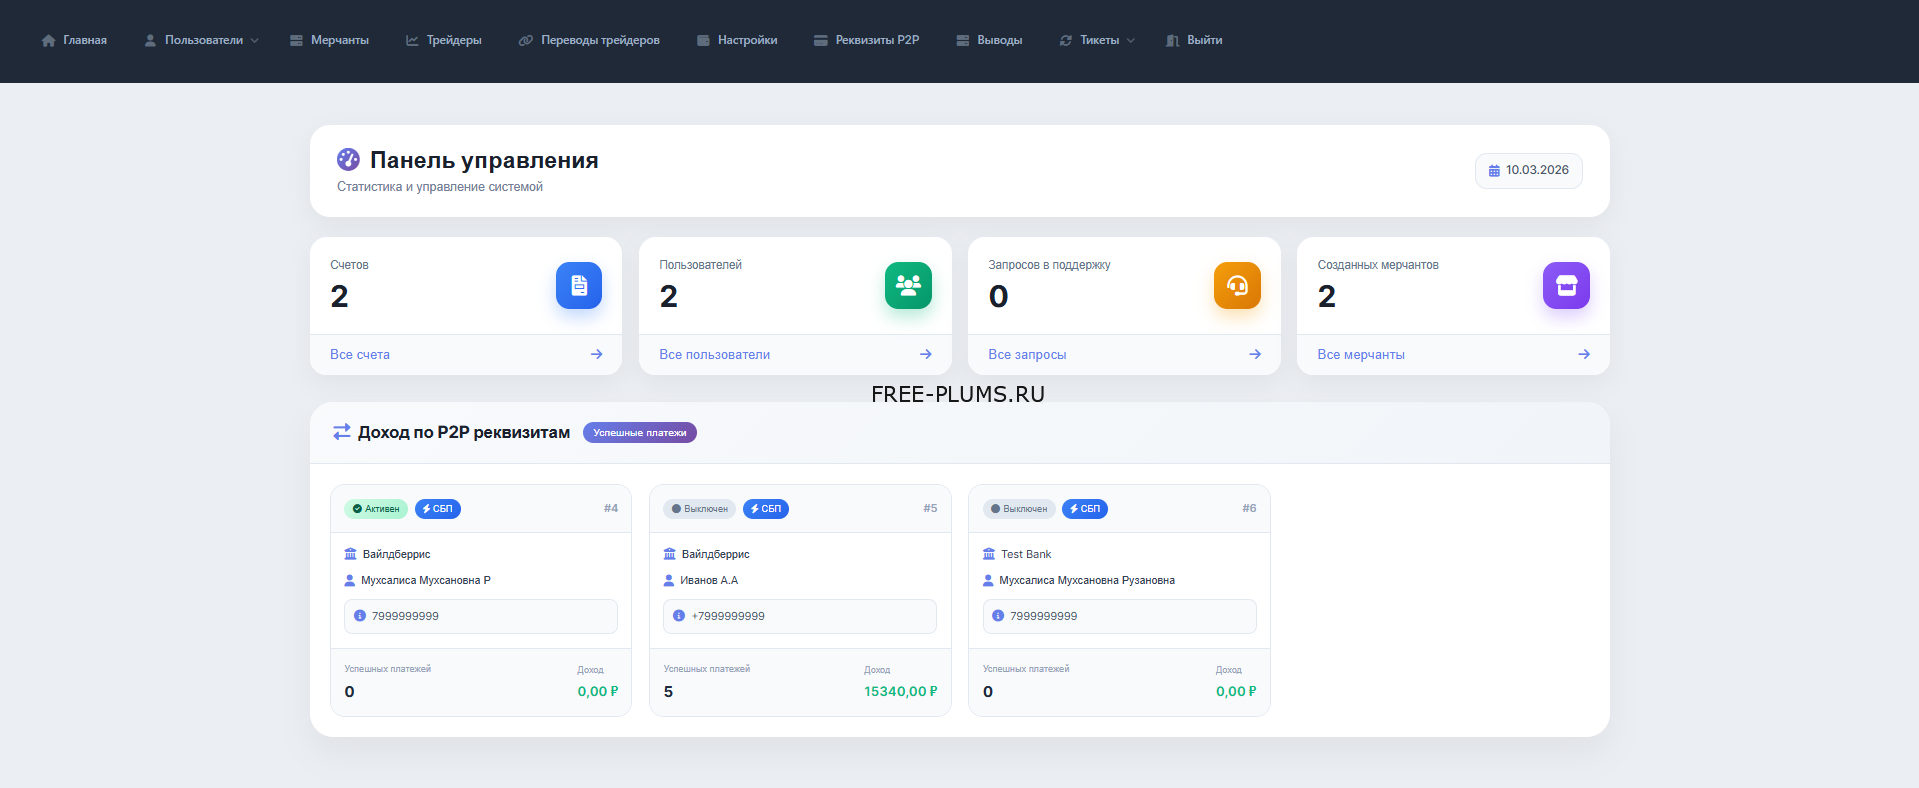Viewport: 1919px width, 788px height.
Task: Click the Успешные платежи purple badge
Action: (639, 433)
